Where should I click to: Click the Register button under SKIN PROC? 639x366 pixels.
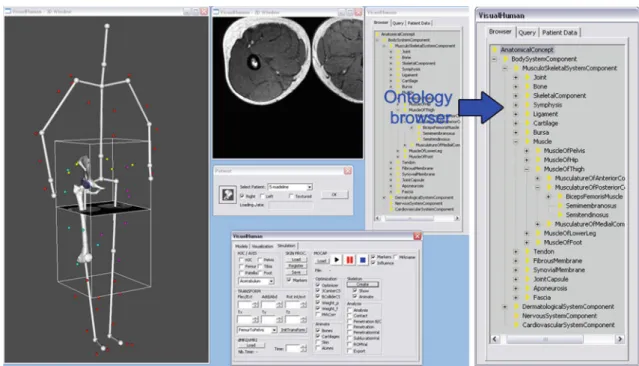point(296,266)
